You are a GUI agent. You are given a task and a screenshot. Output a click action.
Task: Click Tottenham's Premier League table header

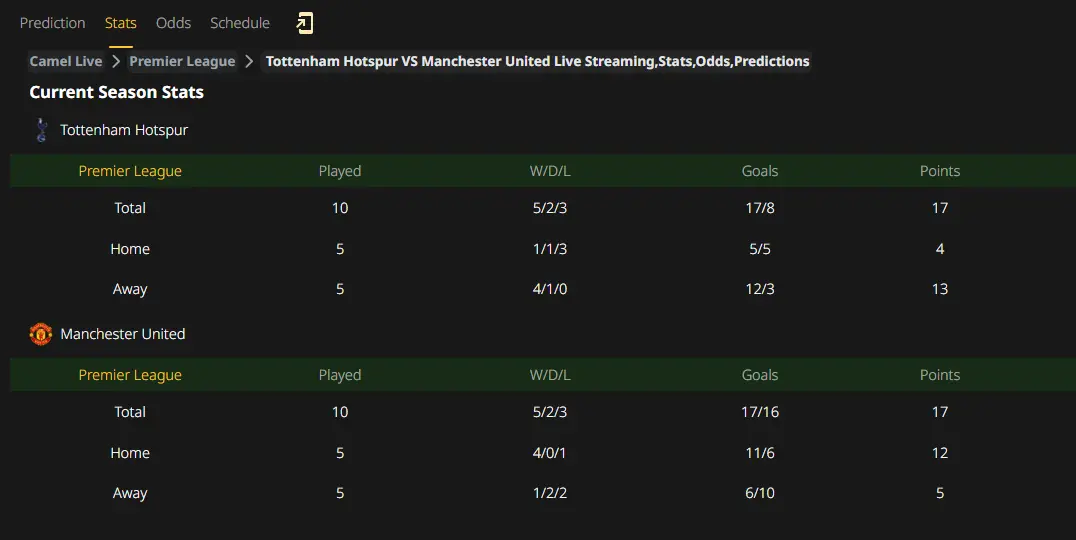tap(130, 171)
